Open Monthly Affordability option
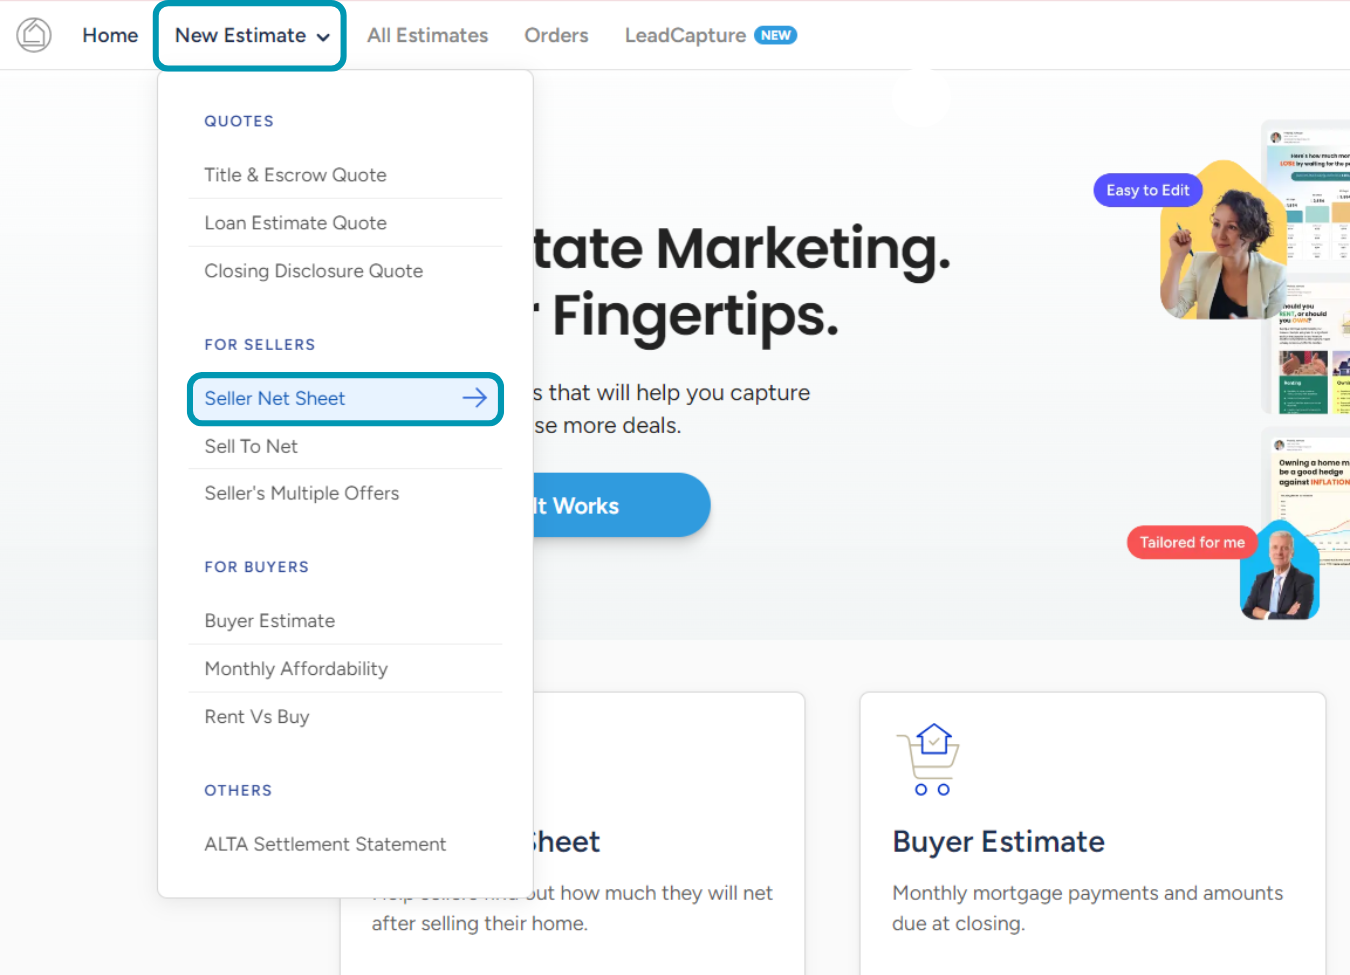 [345, 669]
